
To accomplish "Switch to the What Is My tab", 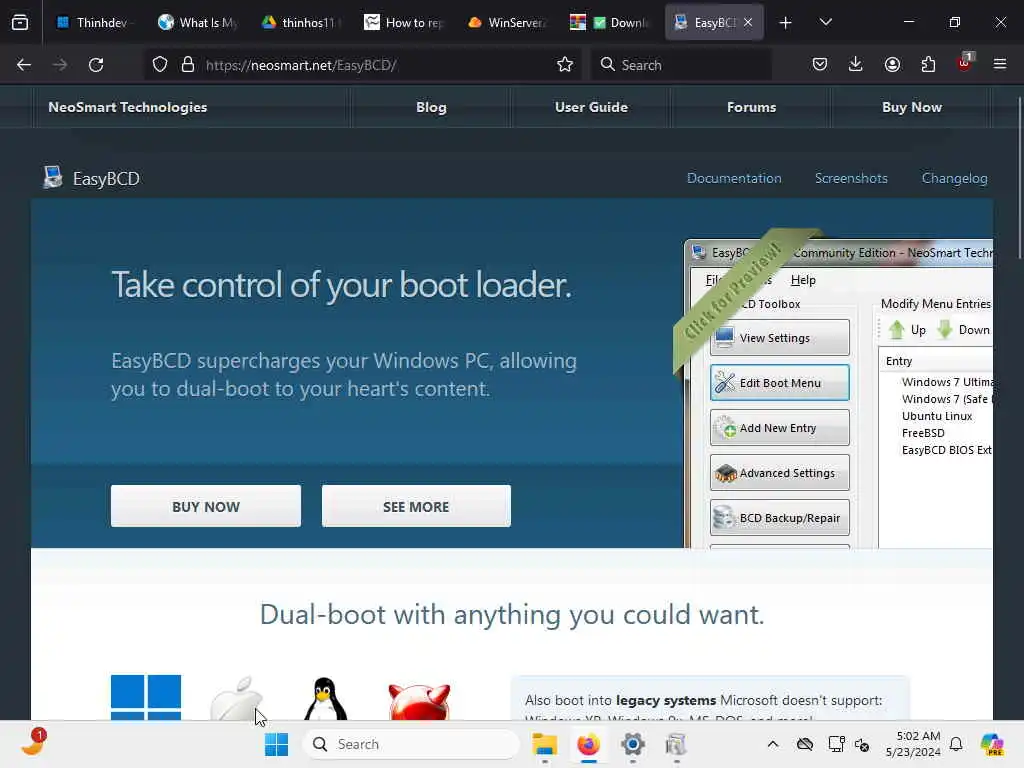I will (197, 23).
